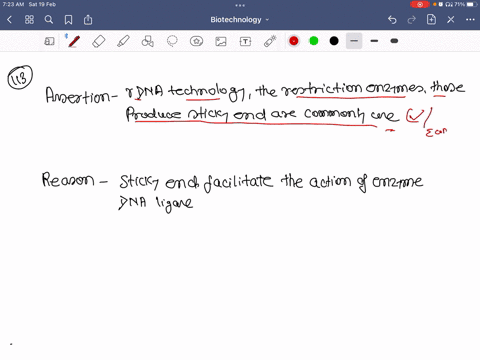Bookmark the current page
The height and width of the screenshot is (360, 480).
[68, 20]
